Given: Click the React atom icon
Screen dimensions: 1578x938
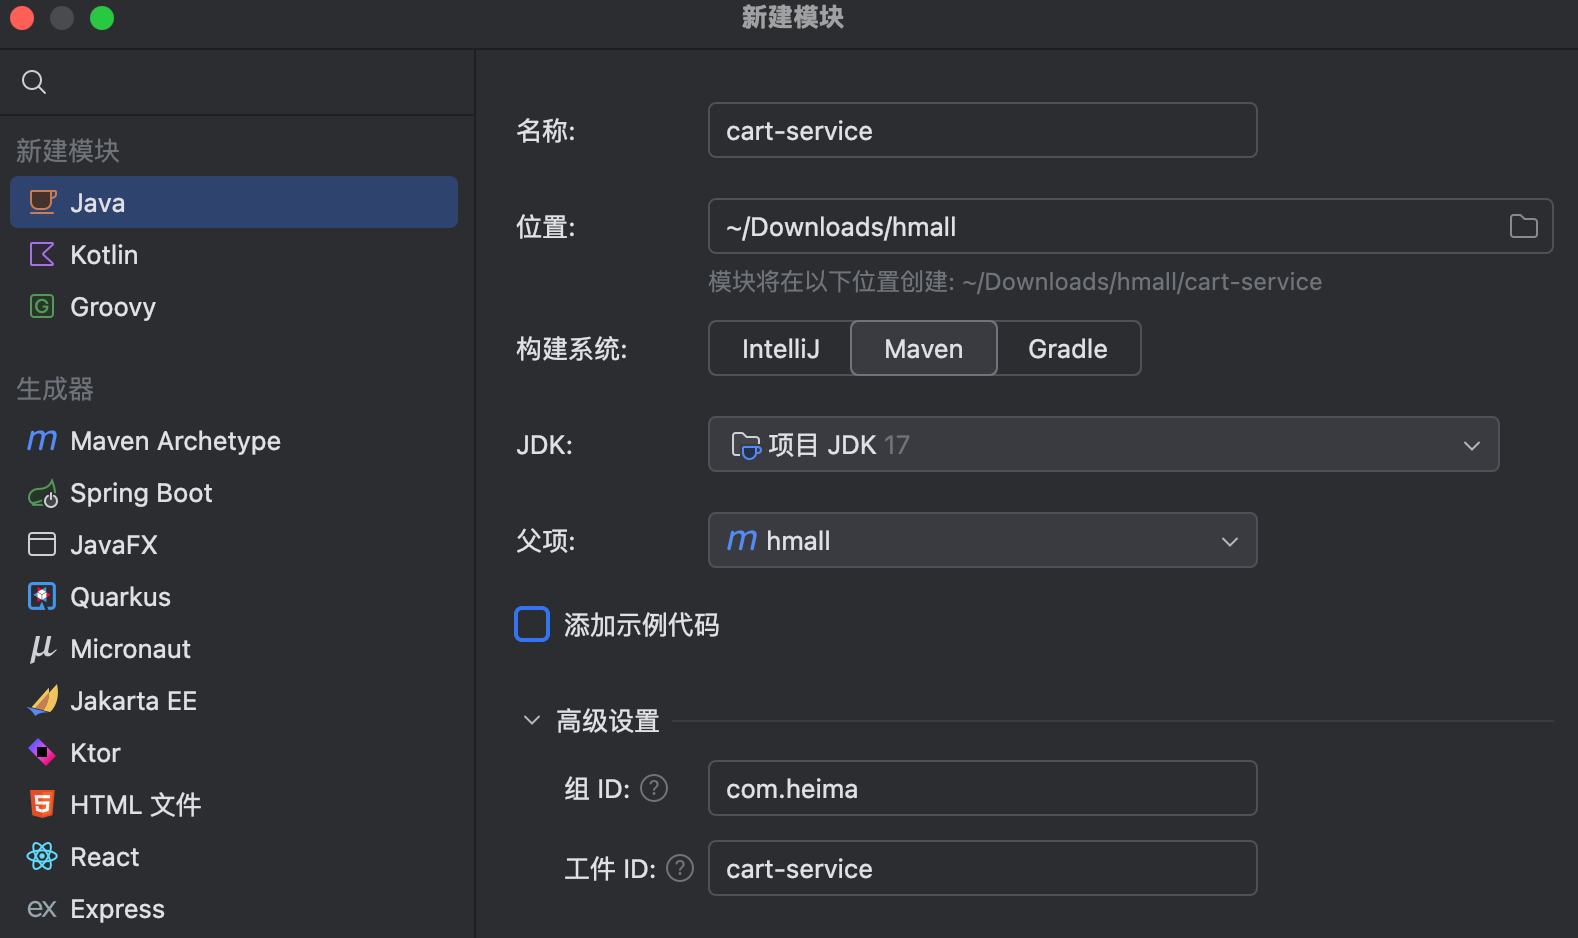Looking at the screenshot, I should click(x=42, y=856).
